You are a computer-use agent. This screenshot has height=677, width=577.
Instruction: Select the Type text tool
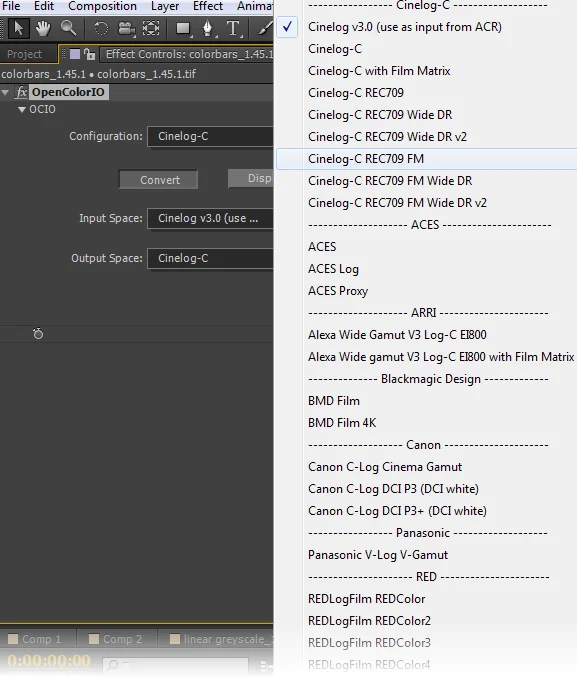(233, 28)
